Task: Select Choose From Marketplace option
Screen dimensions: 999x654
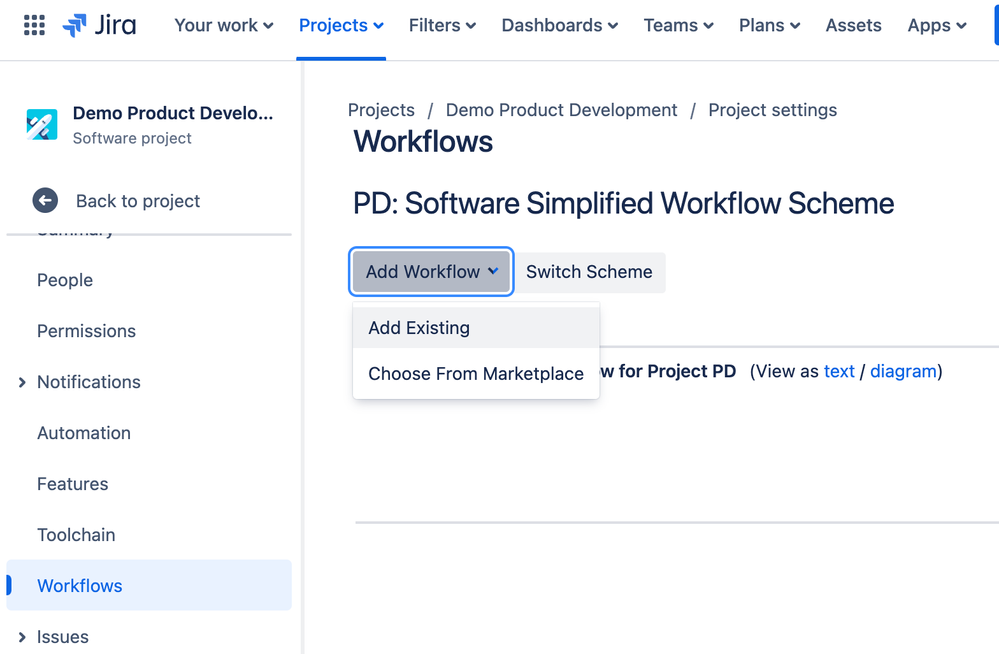Action: pos(476,374)
